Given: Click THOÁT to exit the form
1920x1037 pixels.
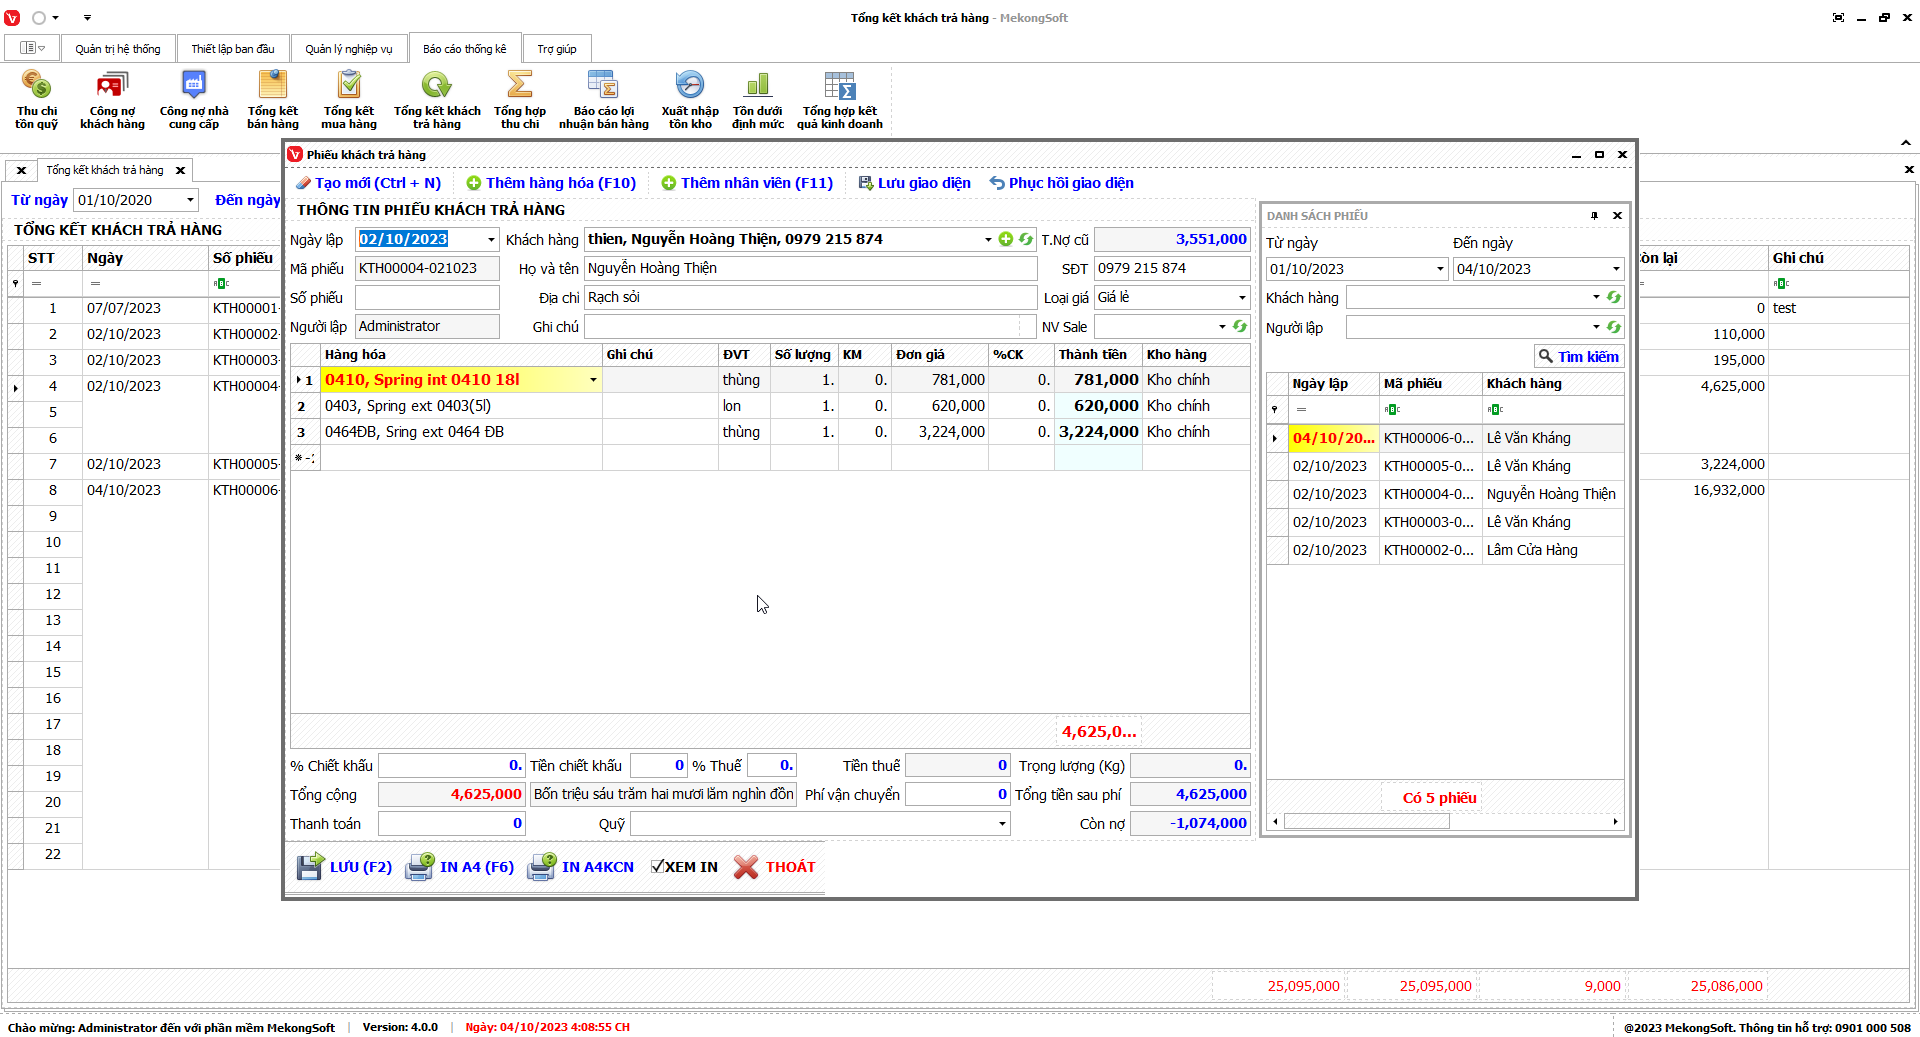Looking at the screenshot, I should click(x=775, y=867).
